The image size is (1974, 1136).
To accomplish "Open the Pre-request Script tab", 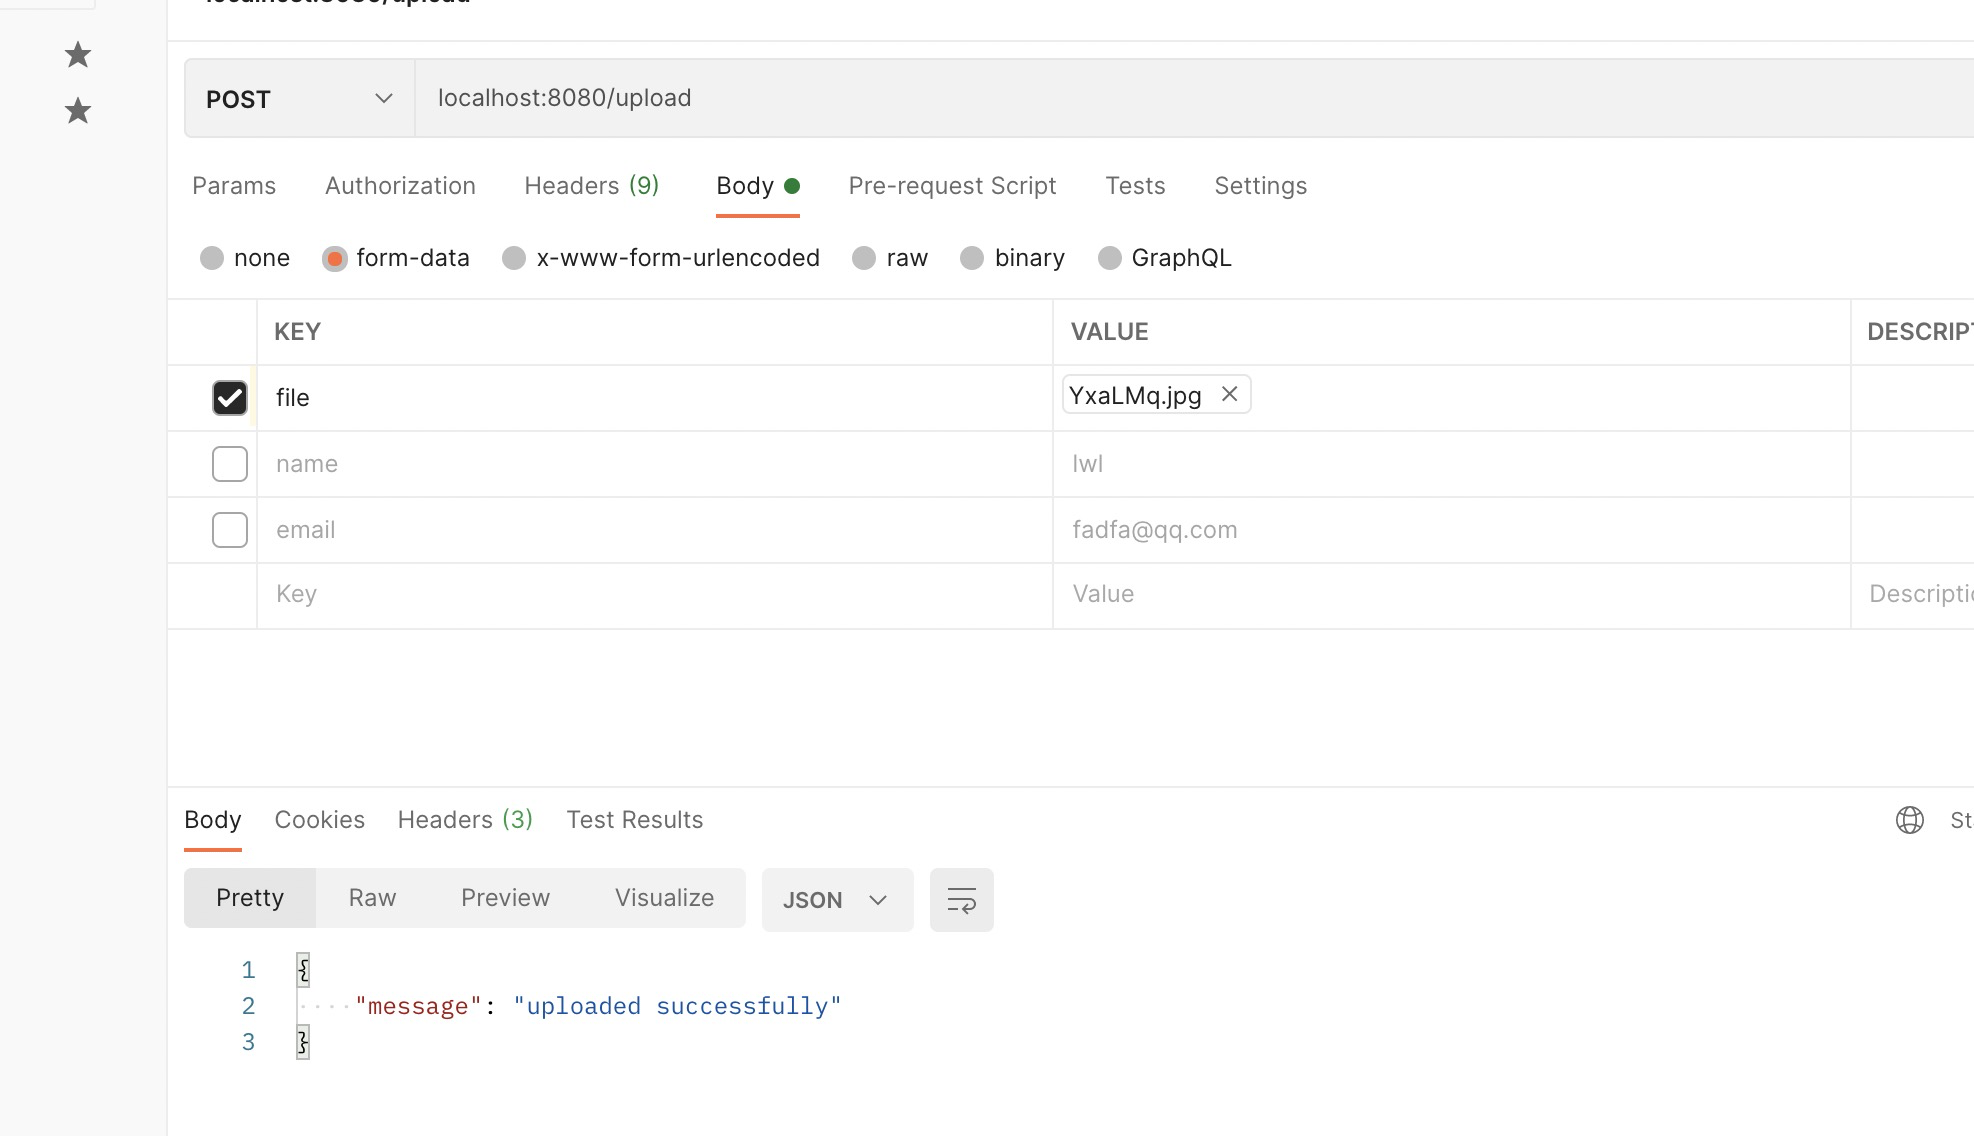I will coord(952,186).
